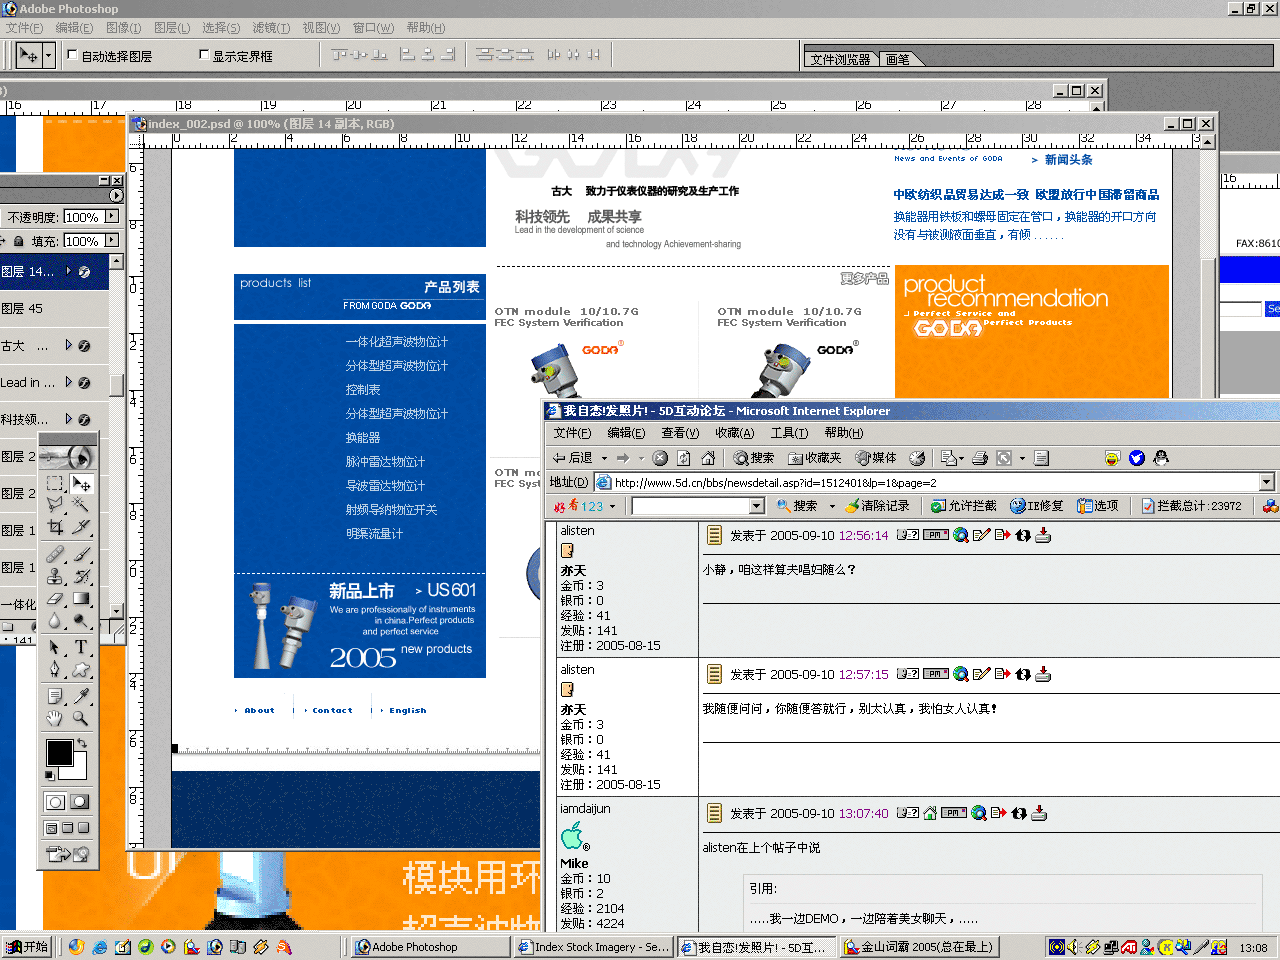Select the Eraser tool
Screen dimensions: 1280x960
55,598
